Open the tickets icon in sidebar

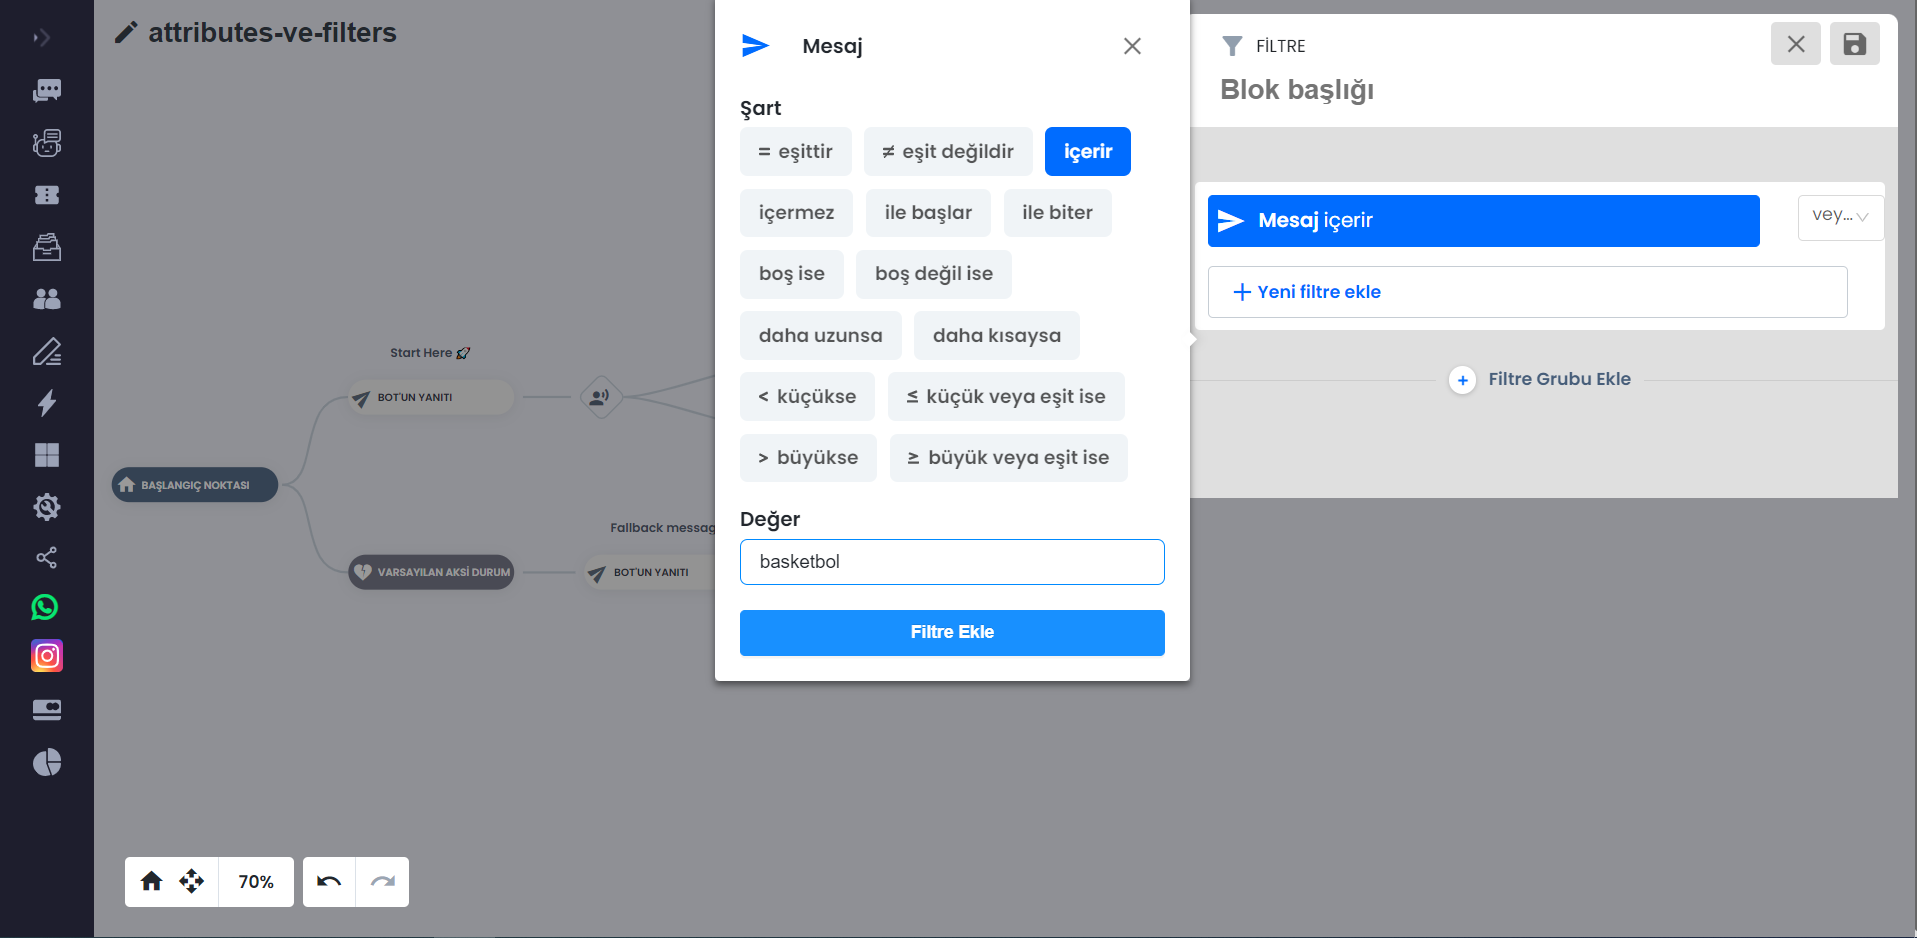click(x=47, y=195)
